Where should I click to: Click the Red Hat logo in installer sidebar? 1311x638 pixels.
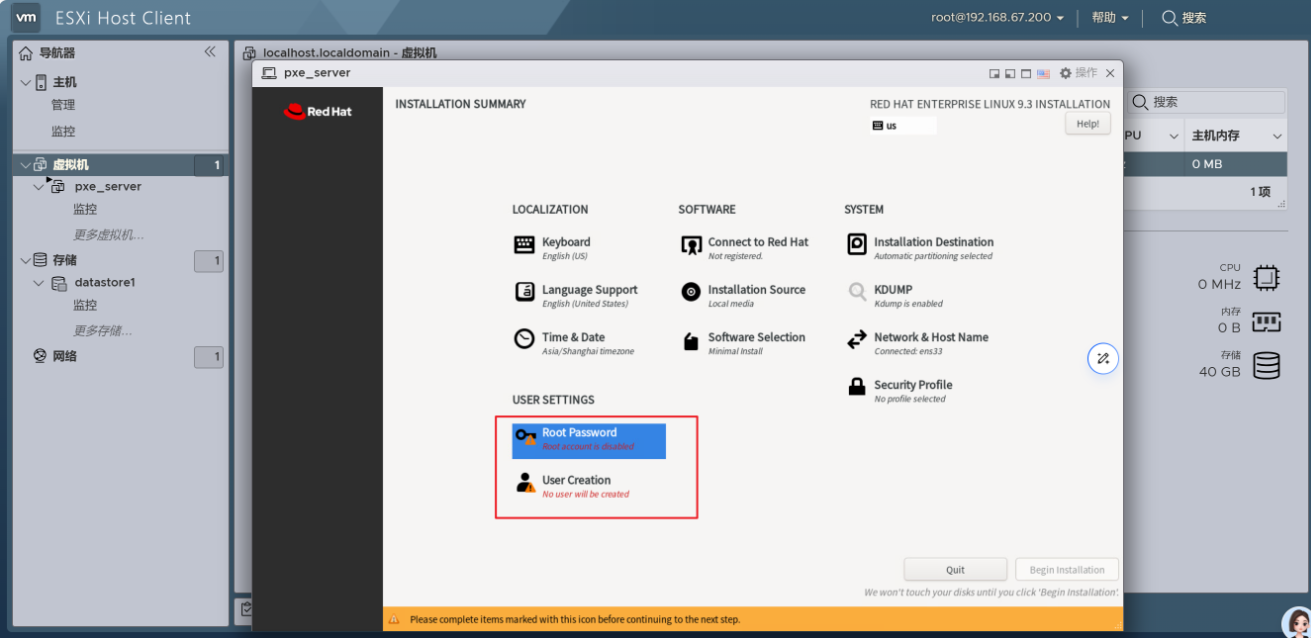click(318, 112)
